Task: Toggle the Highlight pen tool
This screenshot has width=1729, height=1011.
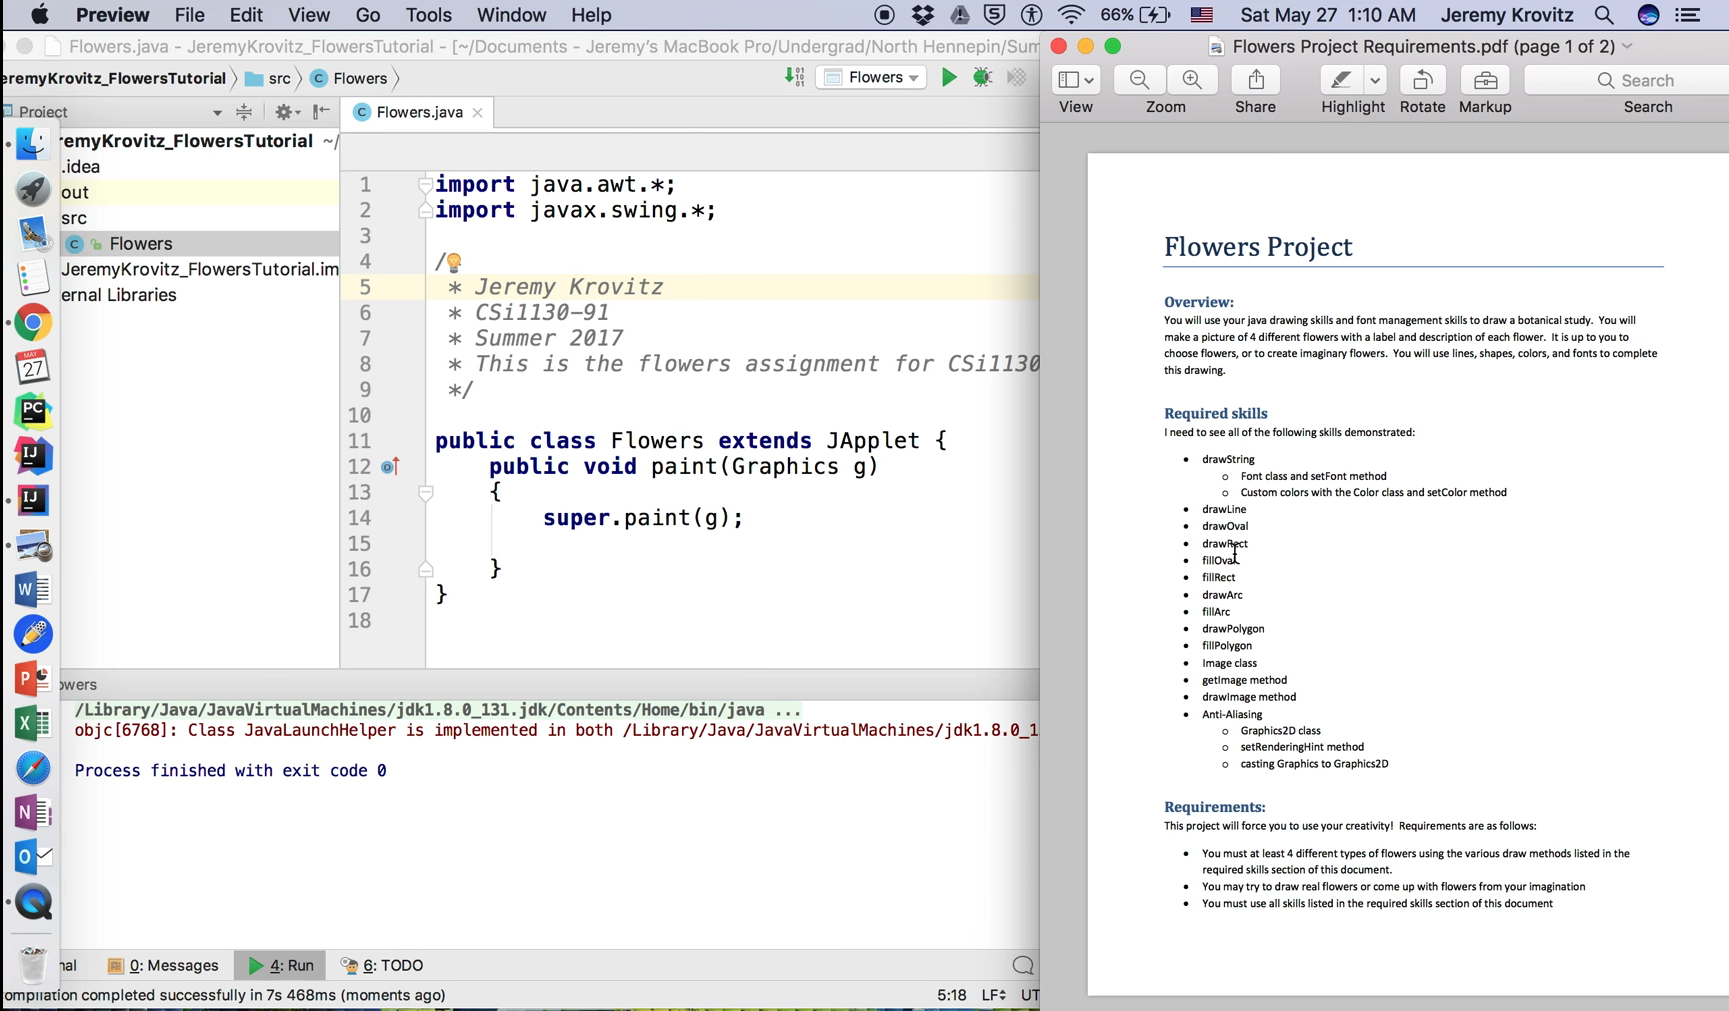Action: 1341,80
